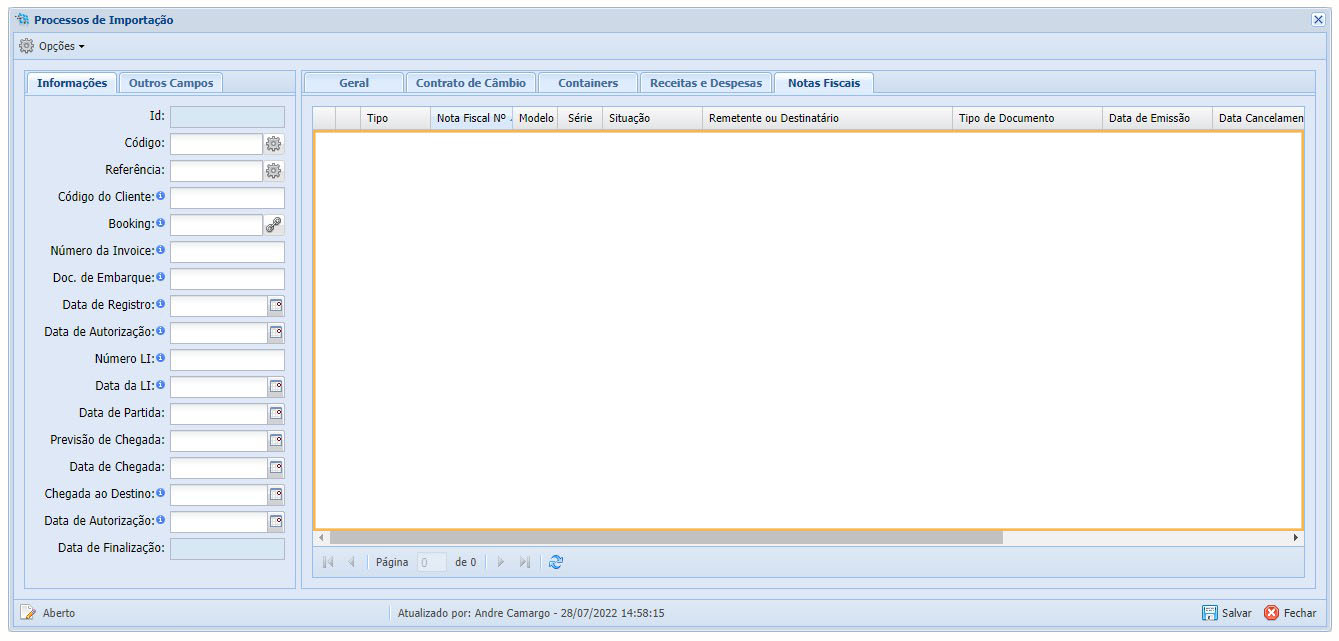Go to the first page of the grid

tap(328, 562)
